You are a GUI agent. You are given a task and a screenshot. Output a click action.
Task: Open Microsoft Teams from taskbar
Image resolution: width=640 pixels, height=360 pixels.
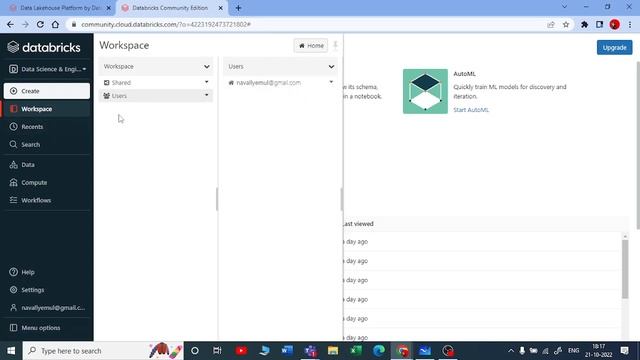coord(310,351)
